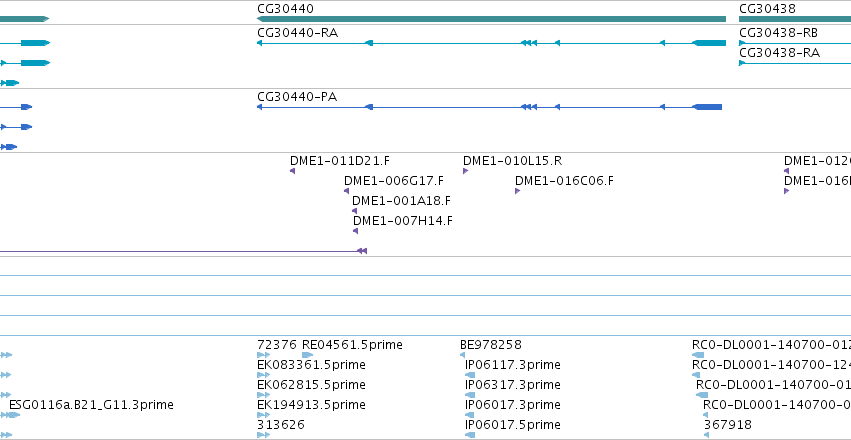The width and height of the screenshot is (851, 440).
Task: Open EST BE978258 label
Action: (491, 345)
